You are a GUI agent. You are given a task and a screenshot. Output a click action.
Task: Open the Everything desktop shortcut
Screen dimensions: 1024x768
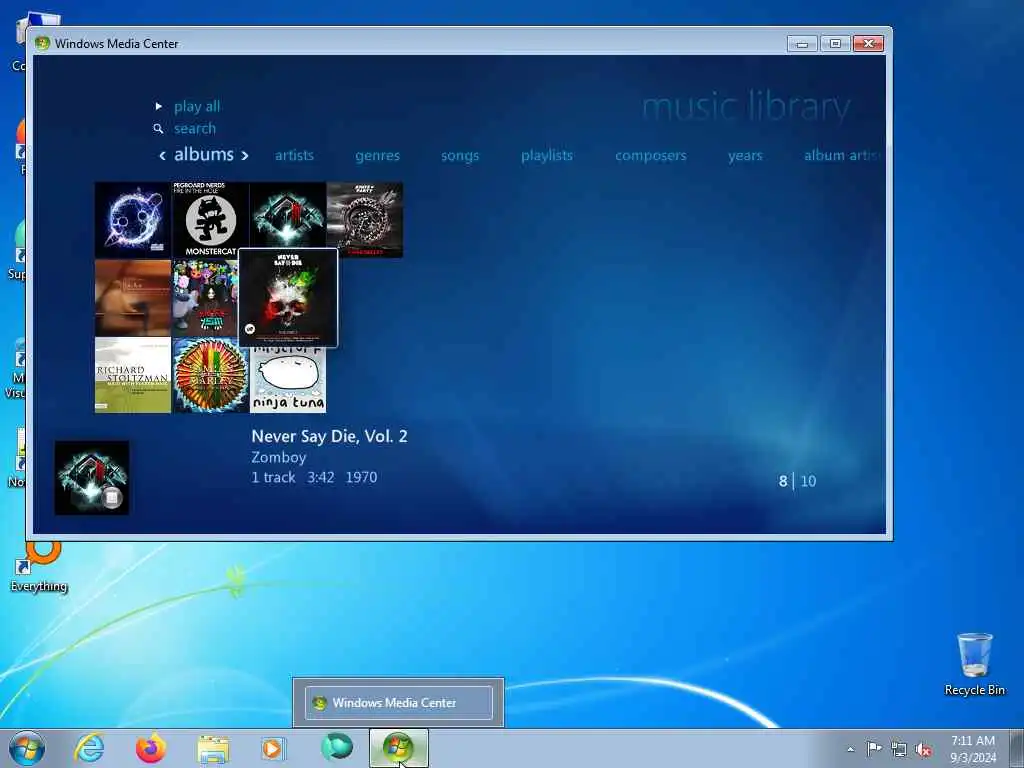[39, 567]
